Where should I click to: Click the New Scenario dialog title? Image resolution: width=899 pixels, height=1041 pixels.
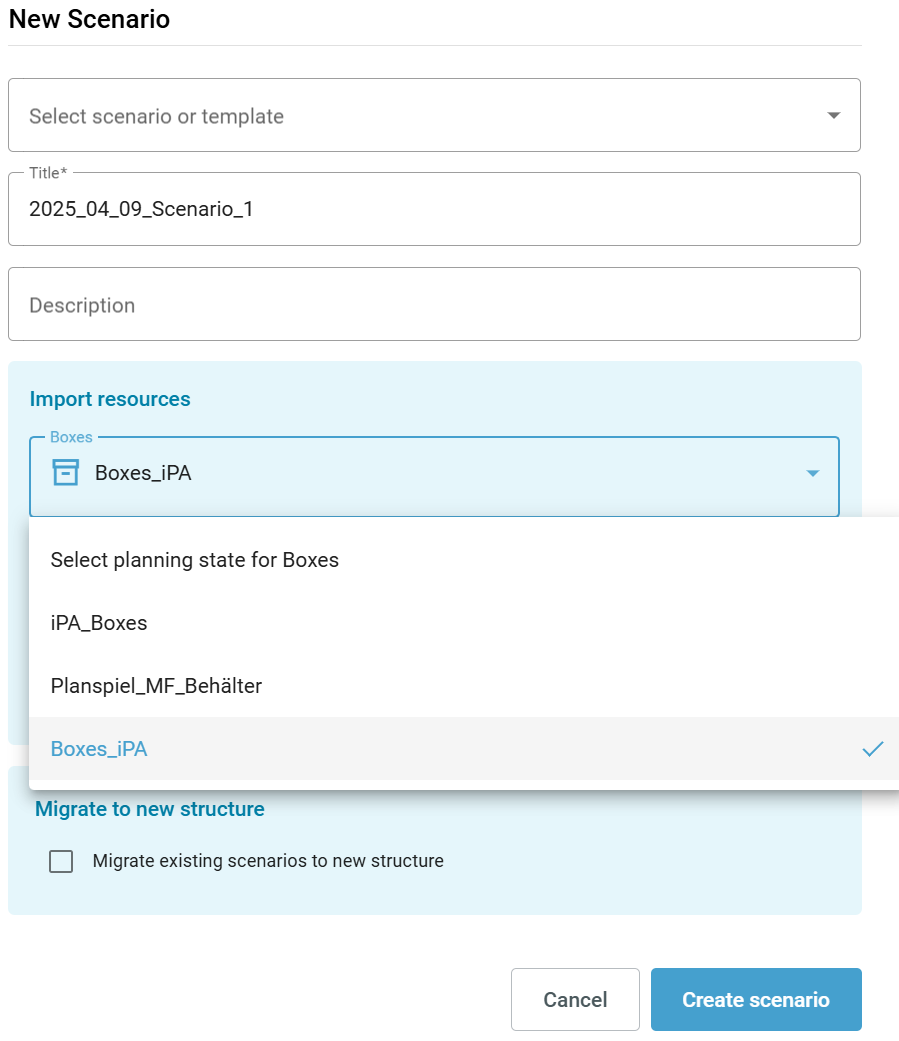click(90, 19)
